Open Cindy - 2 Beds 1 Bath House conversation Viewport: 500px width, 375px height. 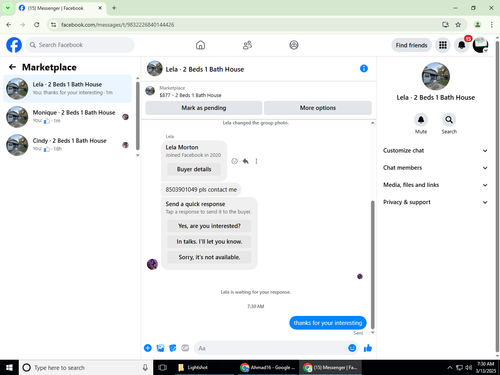click(x=67, y=145)
